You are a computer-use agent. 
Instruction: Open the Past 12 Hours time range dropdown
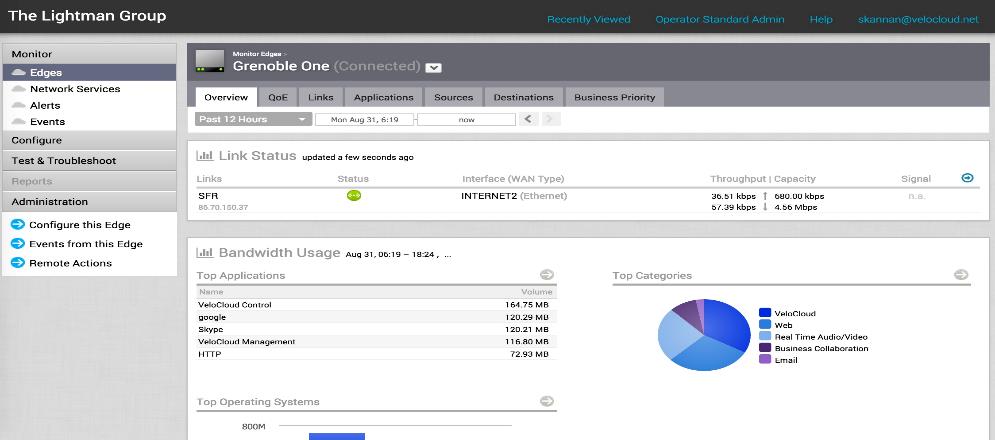pos(253,119)
